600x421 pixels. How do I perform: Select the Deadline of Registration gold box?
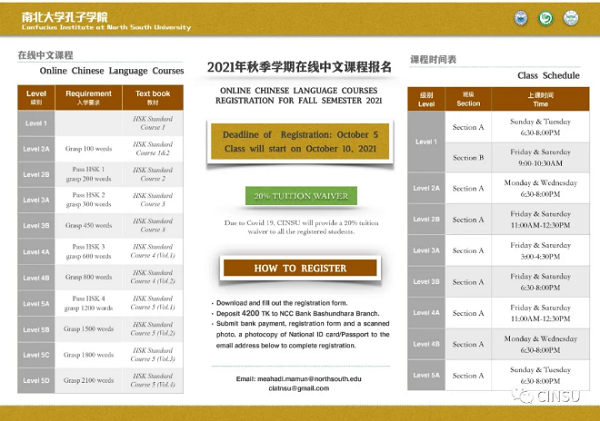[x=294, y=140]
